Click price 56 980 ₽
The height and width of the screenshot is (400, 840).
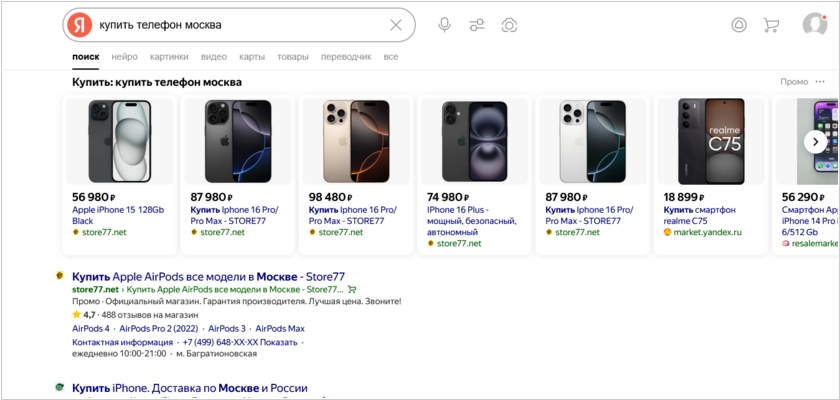[x=93, y=197]
